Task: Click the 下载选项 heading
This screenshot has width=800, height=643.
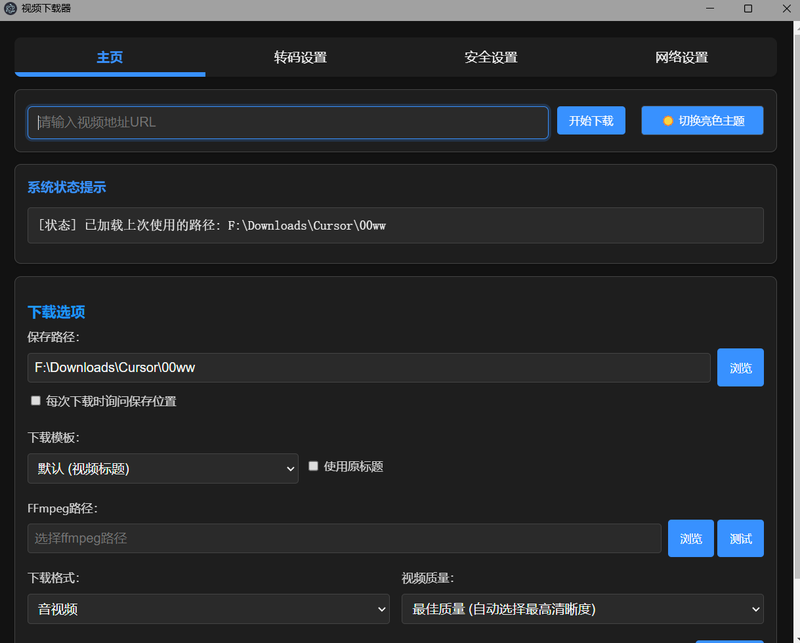Action: pyautogui.click(x=56, y=312)
